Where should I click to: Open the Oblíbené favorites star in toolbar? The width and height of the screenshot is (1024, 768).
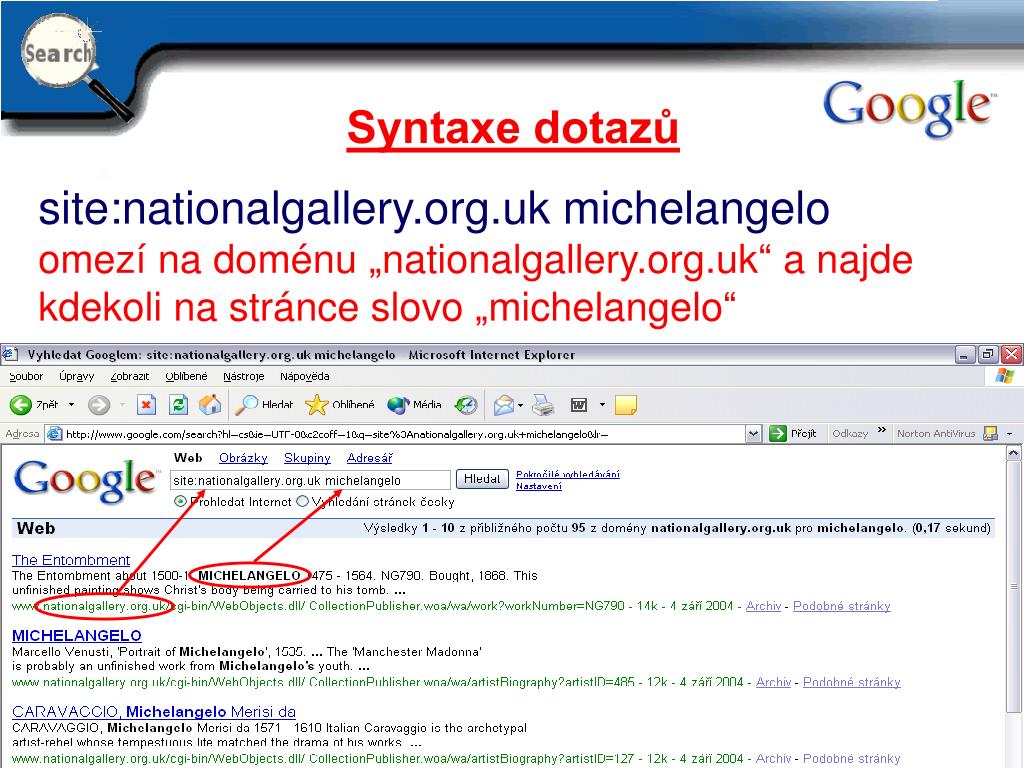click(340, 405)
